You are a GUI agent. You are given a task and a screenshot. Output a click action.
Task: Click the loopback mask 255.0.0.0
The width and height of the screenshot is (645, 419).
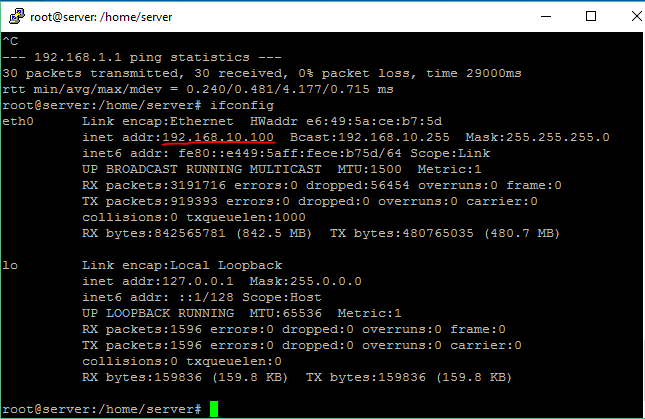[x=325, y=281]
